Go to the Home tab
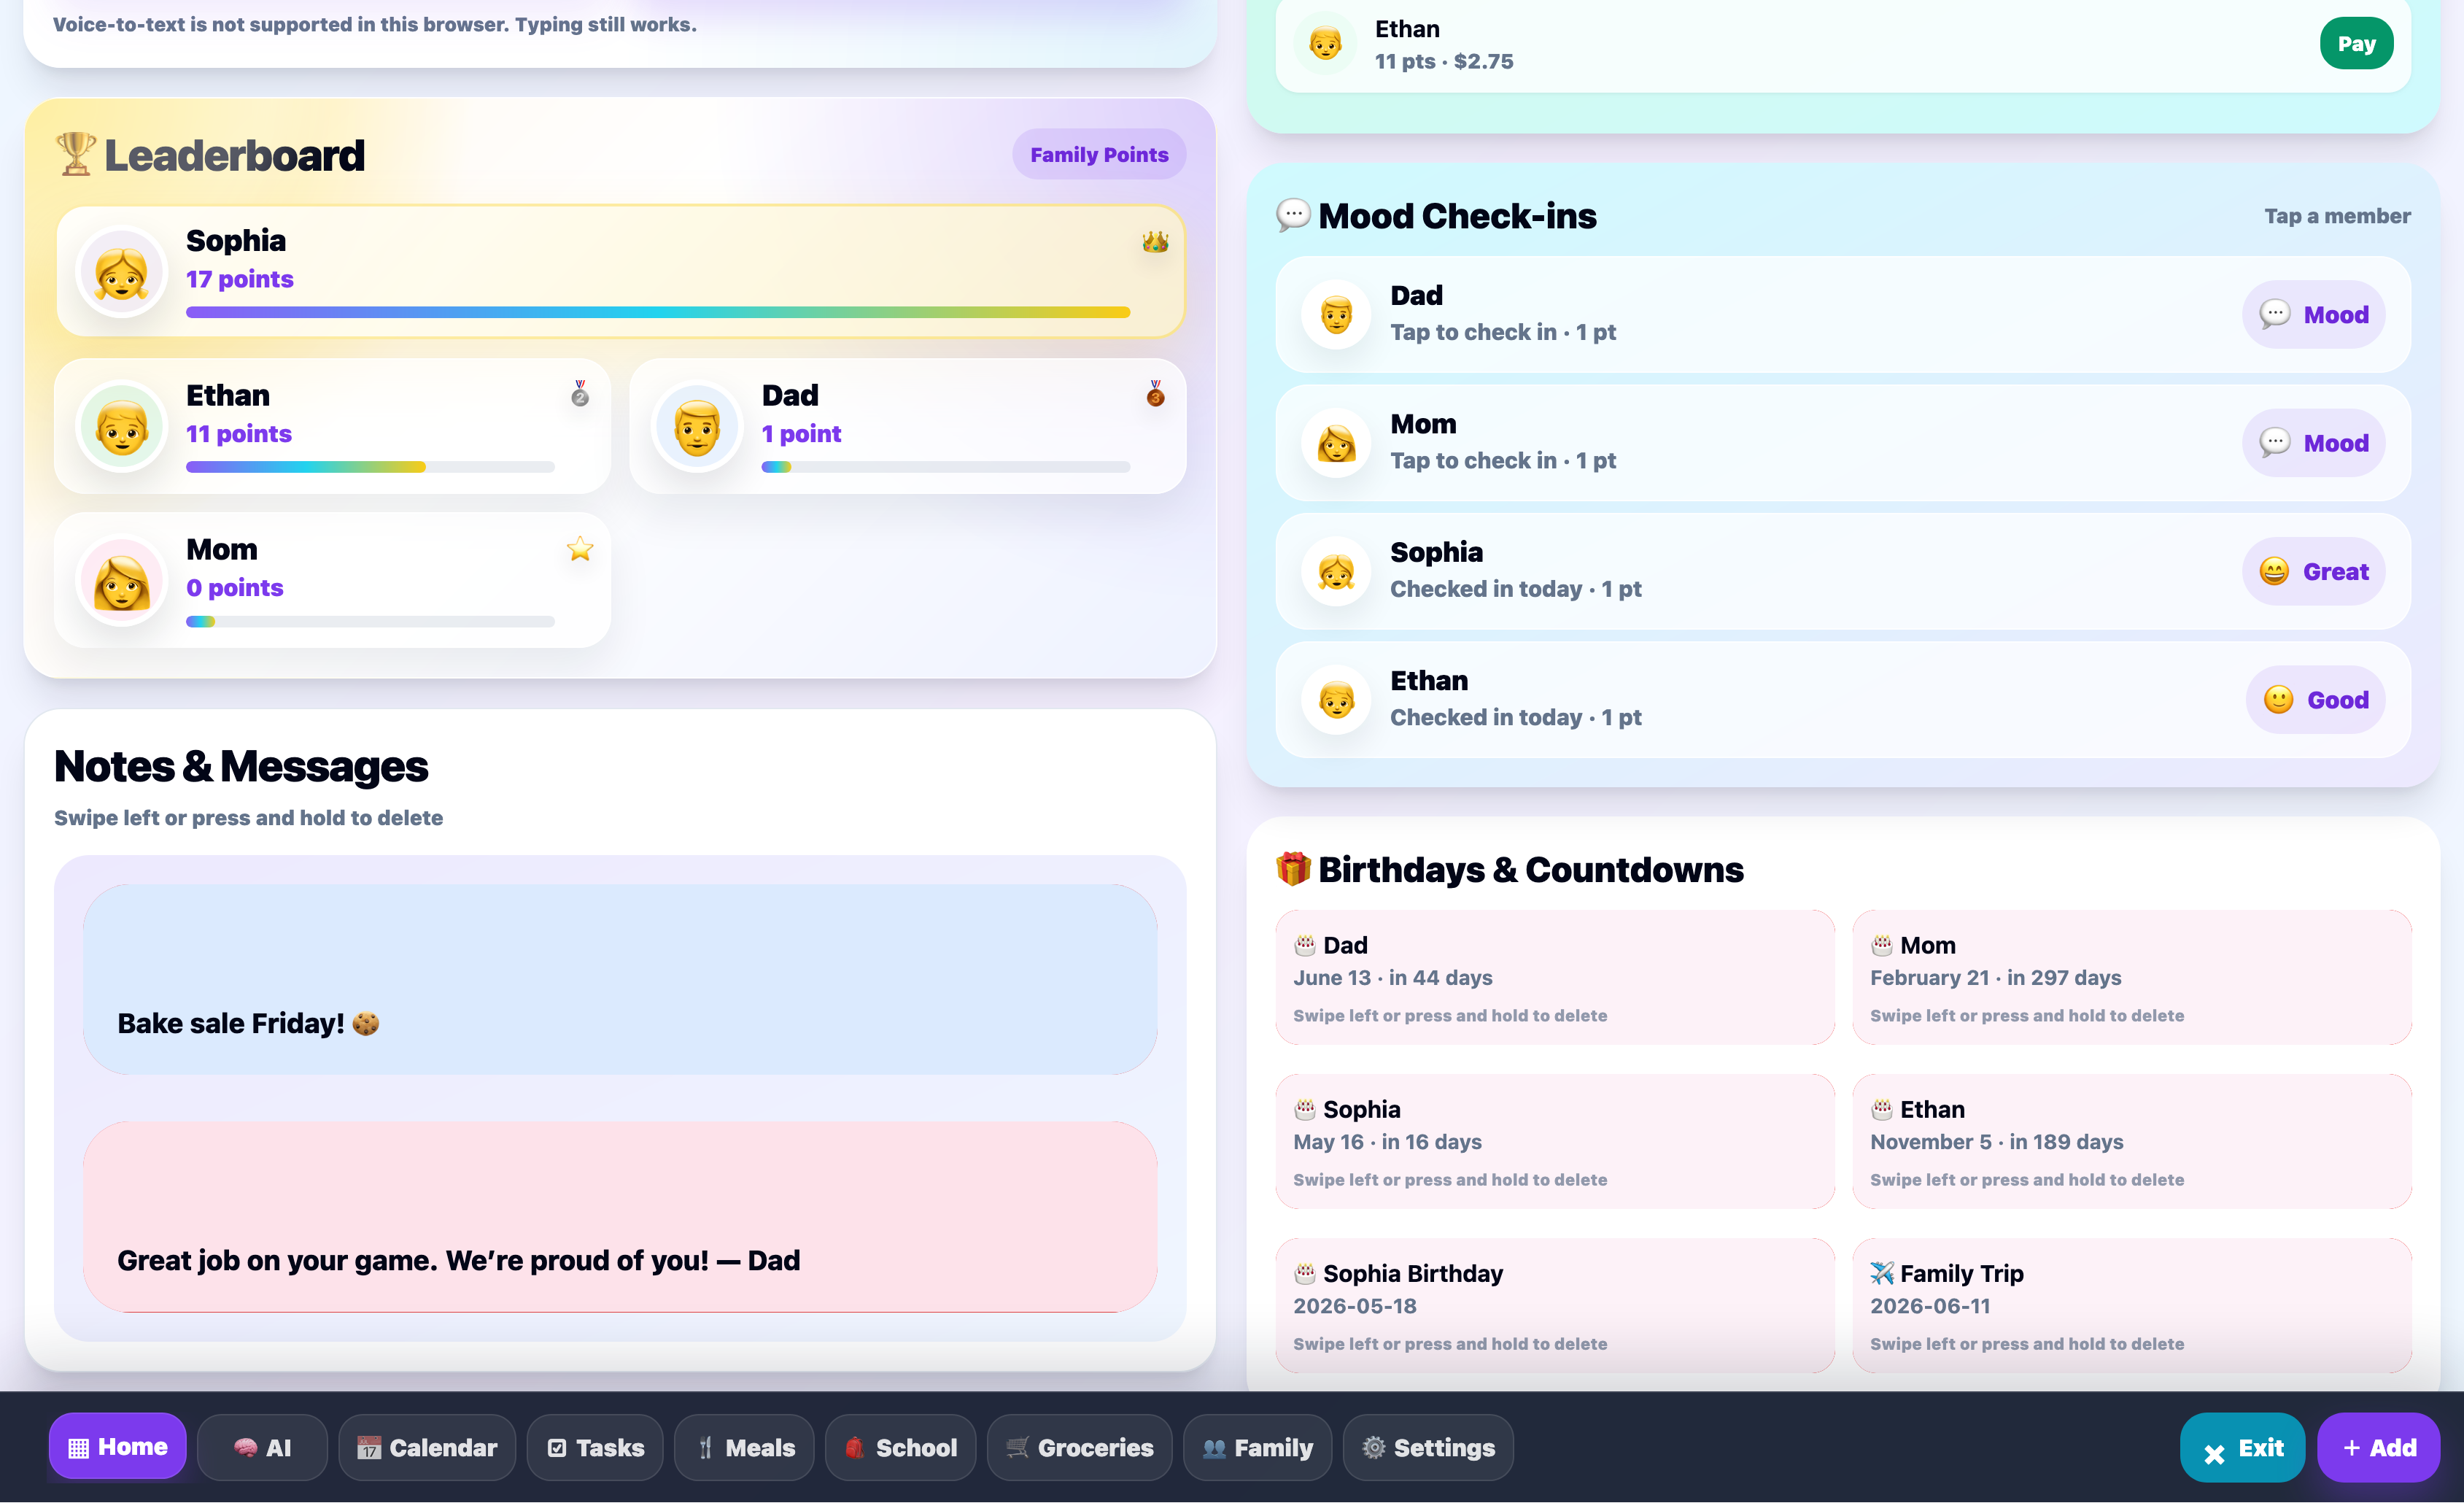This screenshot has width=2464, height=1503. (x=118, y=1446)
